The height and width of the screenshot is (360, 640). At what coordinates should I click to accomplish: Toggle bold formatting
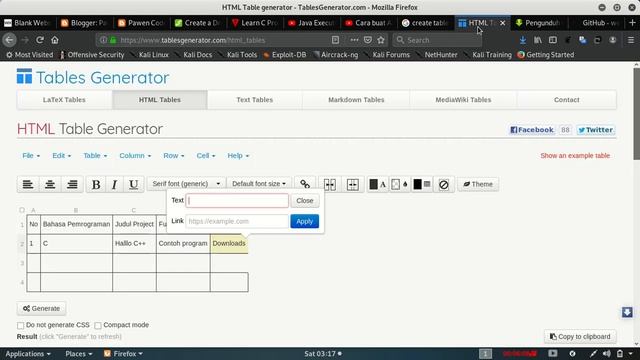click(x=96, y=184)
